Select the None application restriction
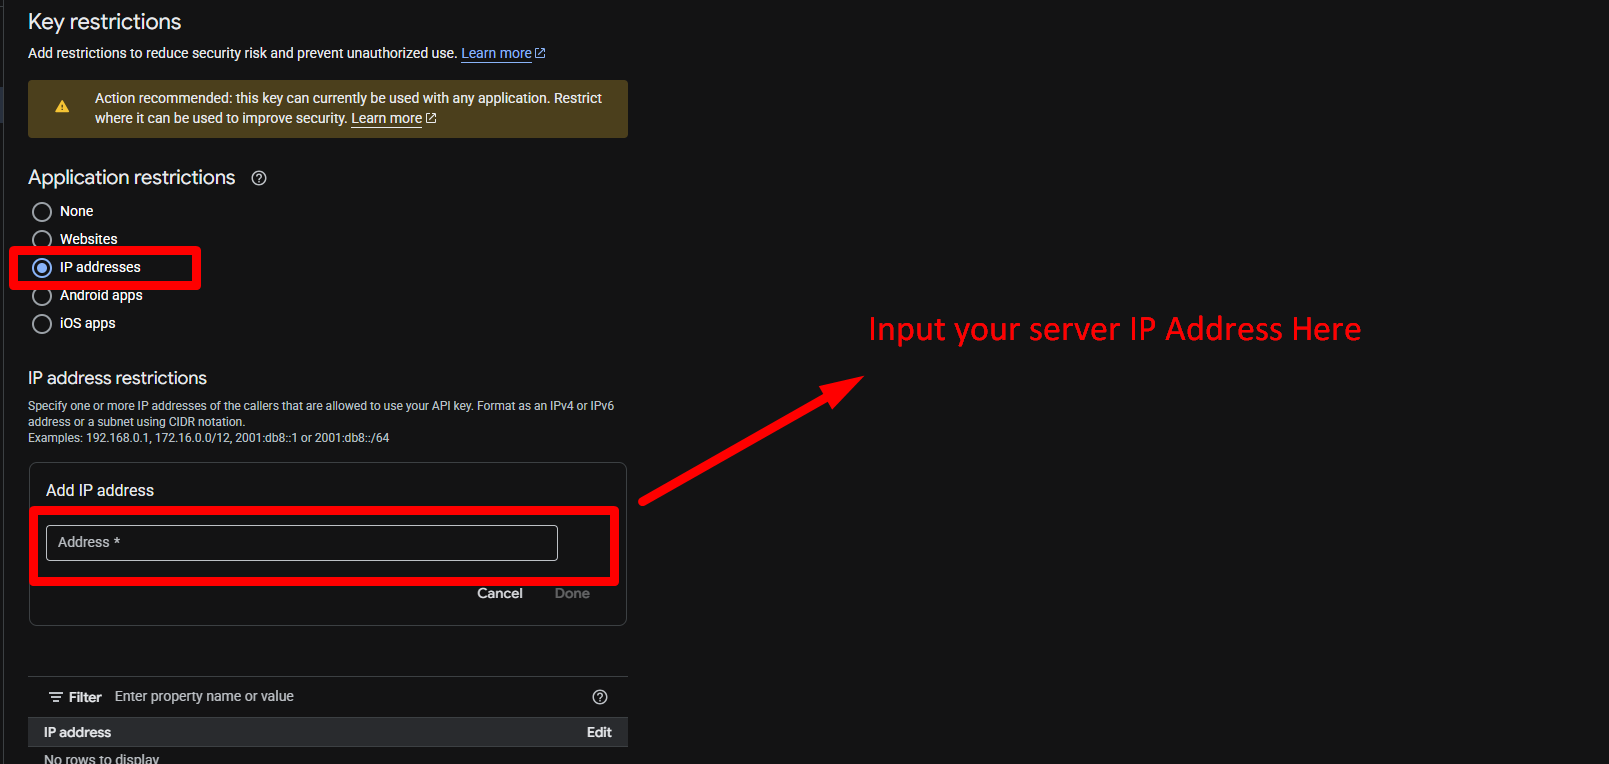The height and width of the screenshot is (764, 1609). point(42,212)
